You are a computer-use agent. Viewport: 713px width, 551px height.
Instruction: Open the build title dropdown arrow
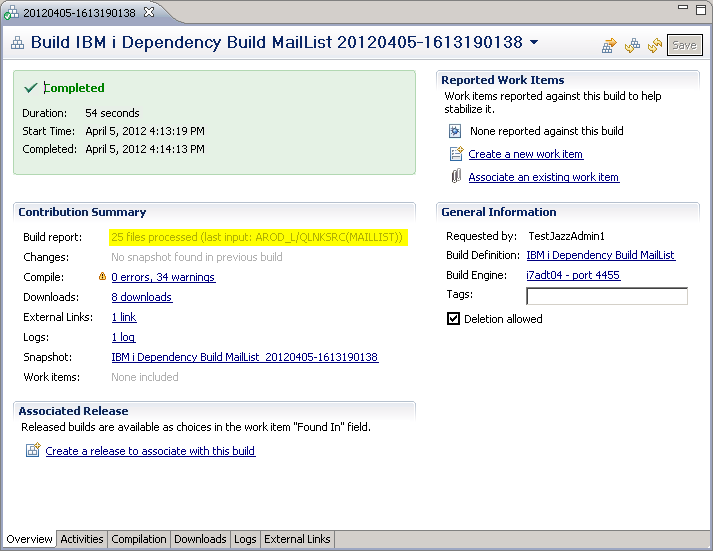tap(533, 43)
